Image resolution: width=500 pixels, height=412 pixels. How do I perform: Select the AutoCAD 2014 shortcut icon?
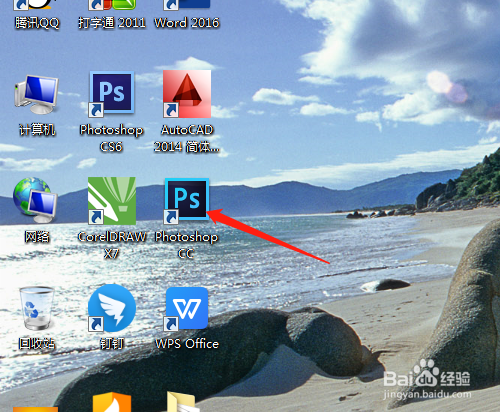pyautogui.click(x=187, y=94)
